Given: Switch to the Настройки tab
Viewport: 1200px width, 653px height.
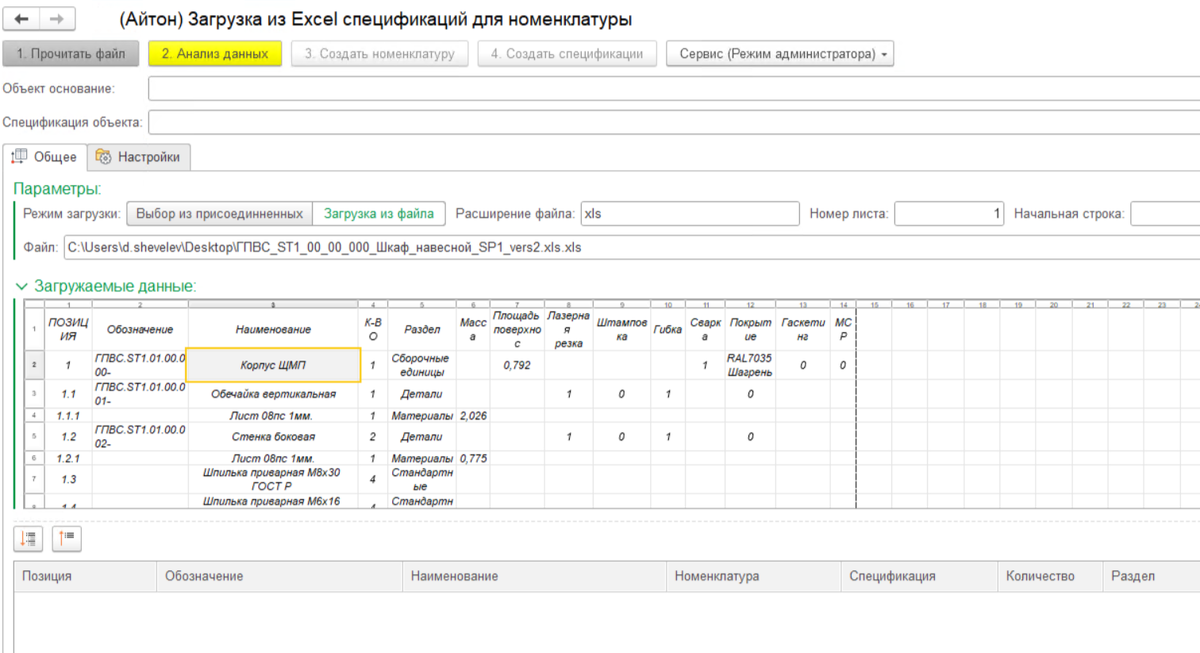Looking at the screenshot, I should [x=139, y=157].
